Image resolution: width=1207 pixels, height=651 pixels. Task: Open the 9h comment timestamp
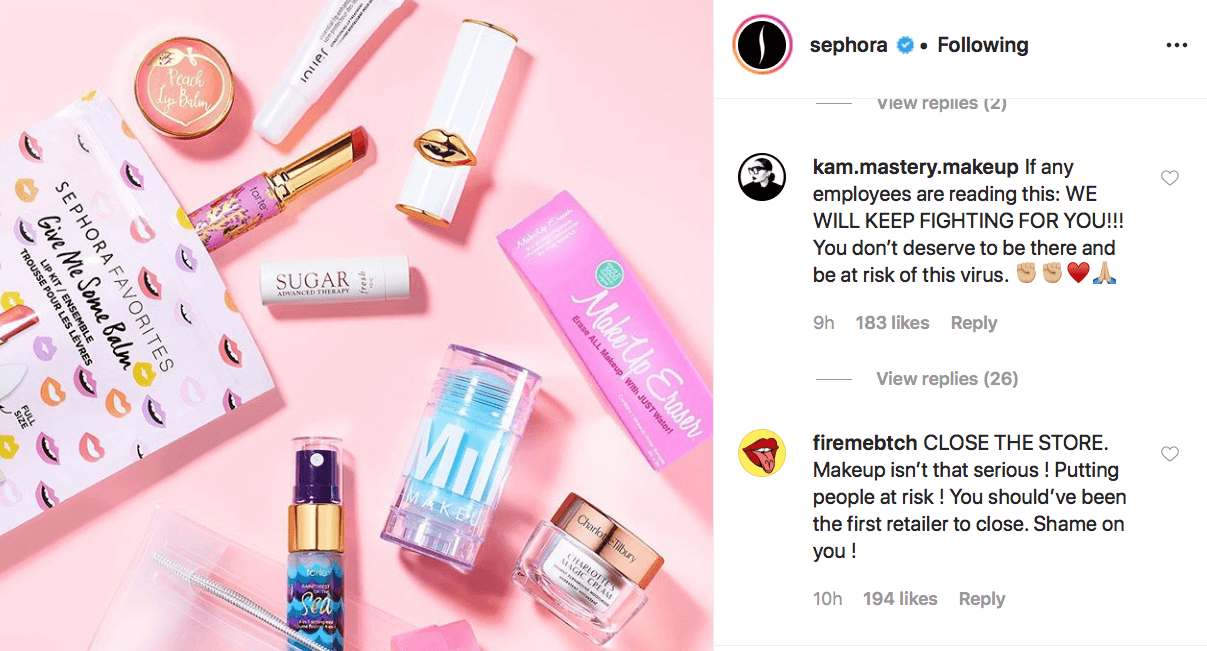pos(824,323)
